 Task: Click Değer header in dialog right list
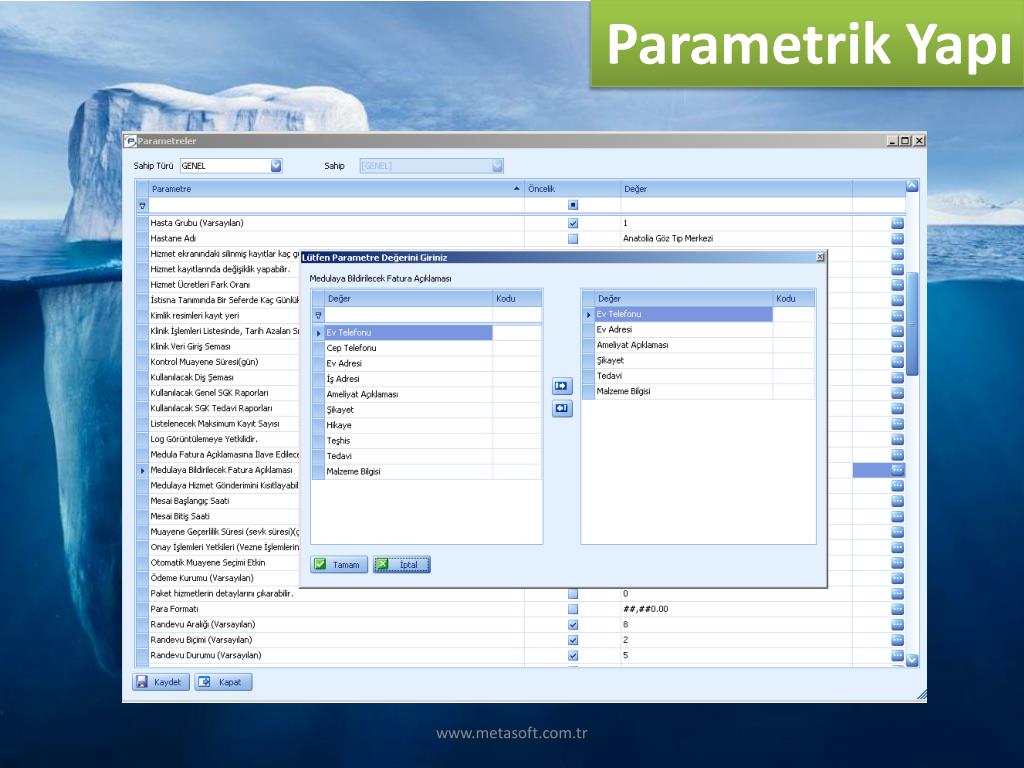click(684, 298)
